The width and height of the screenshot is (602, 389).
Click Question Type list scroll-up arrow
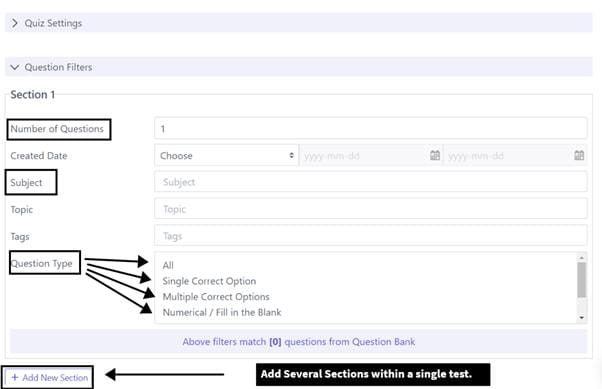coord(582,257)
